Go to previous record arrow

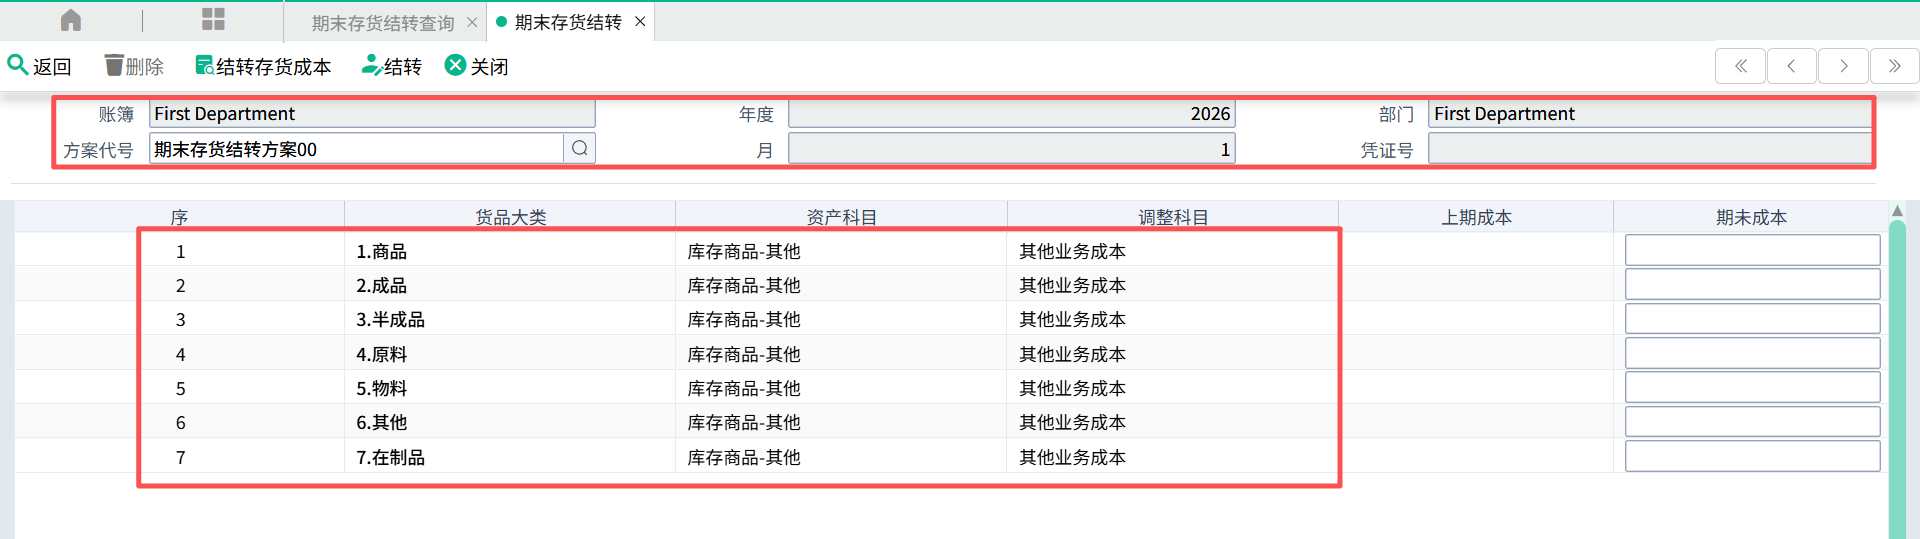1791,66
